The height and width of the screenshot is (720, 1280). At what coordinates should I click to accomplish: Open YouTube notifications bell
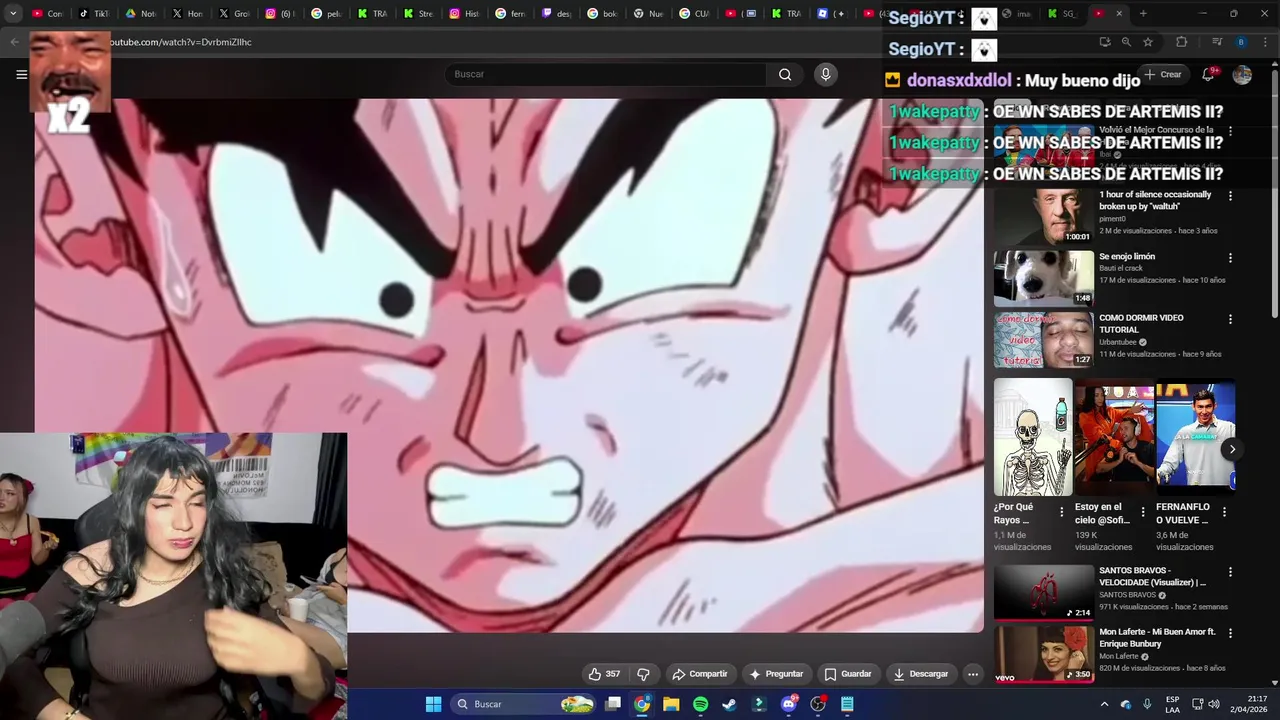[x=1208, y=74]
